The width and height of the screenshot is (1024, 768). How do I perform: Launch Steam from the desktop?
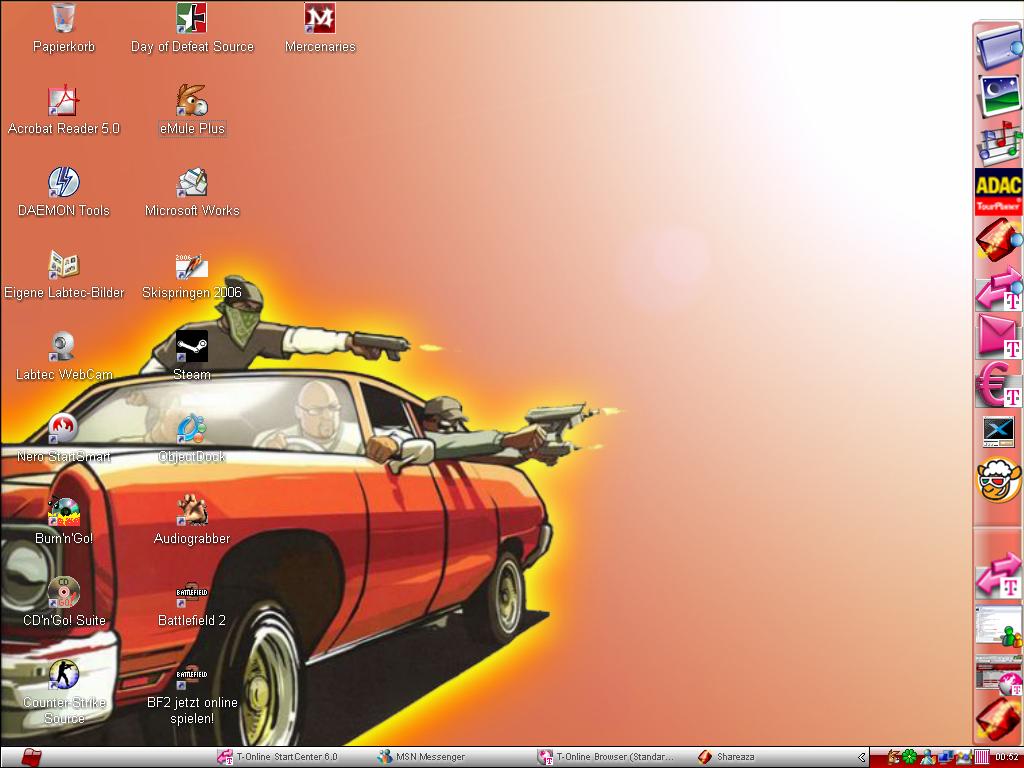(x=191, y=356)
